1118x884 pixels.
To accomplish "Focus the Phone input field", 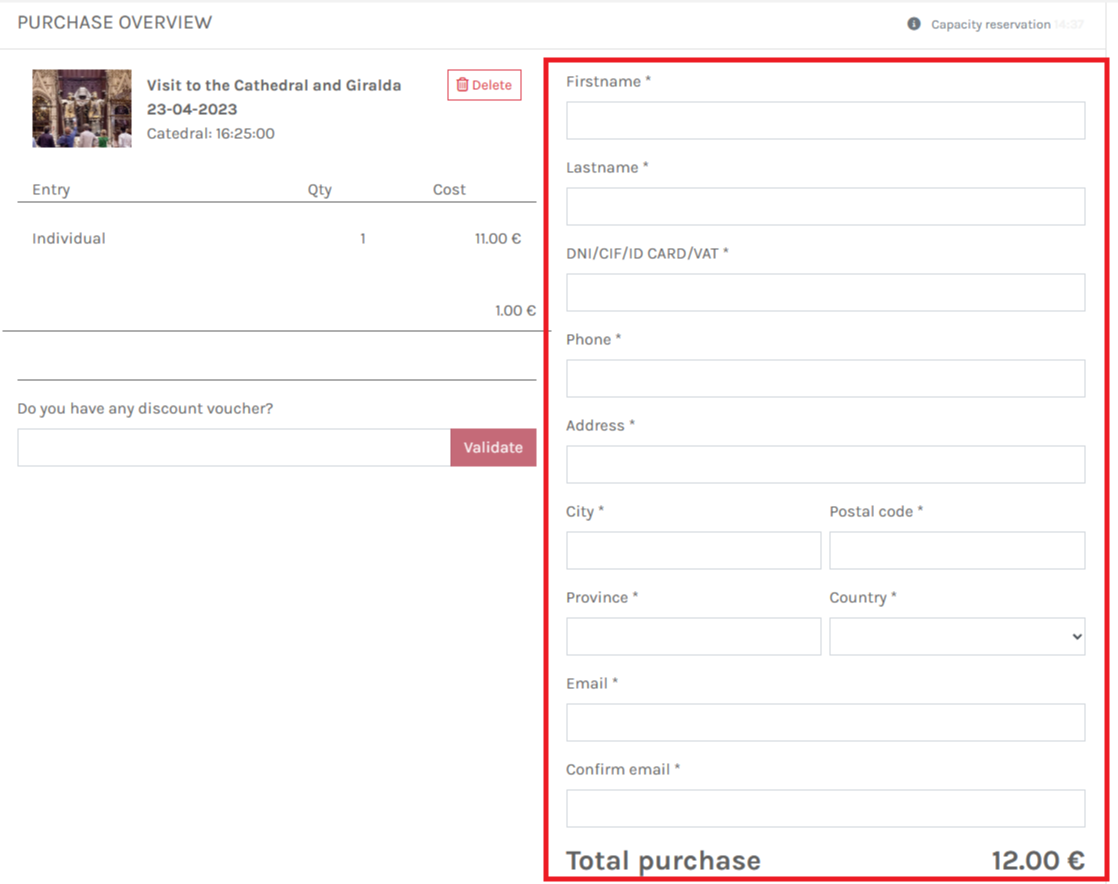I will pyautogui.click(x=826, y=379).
